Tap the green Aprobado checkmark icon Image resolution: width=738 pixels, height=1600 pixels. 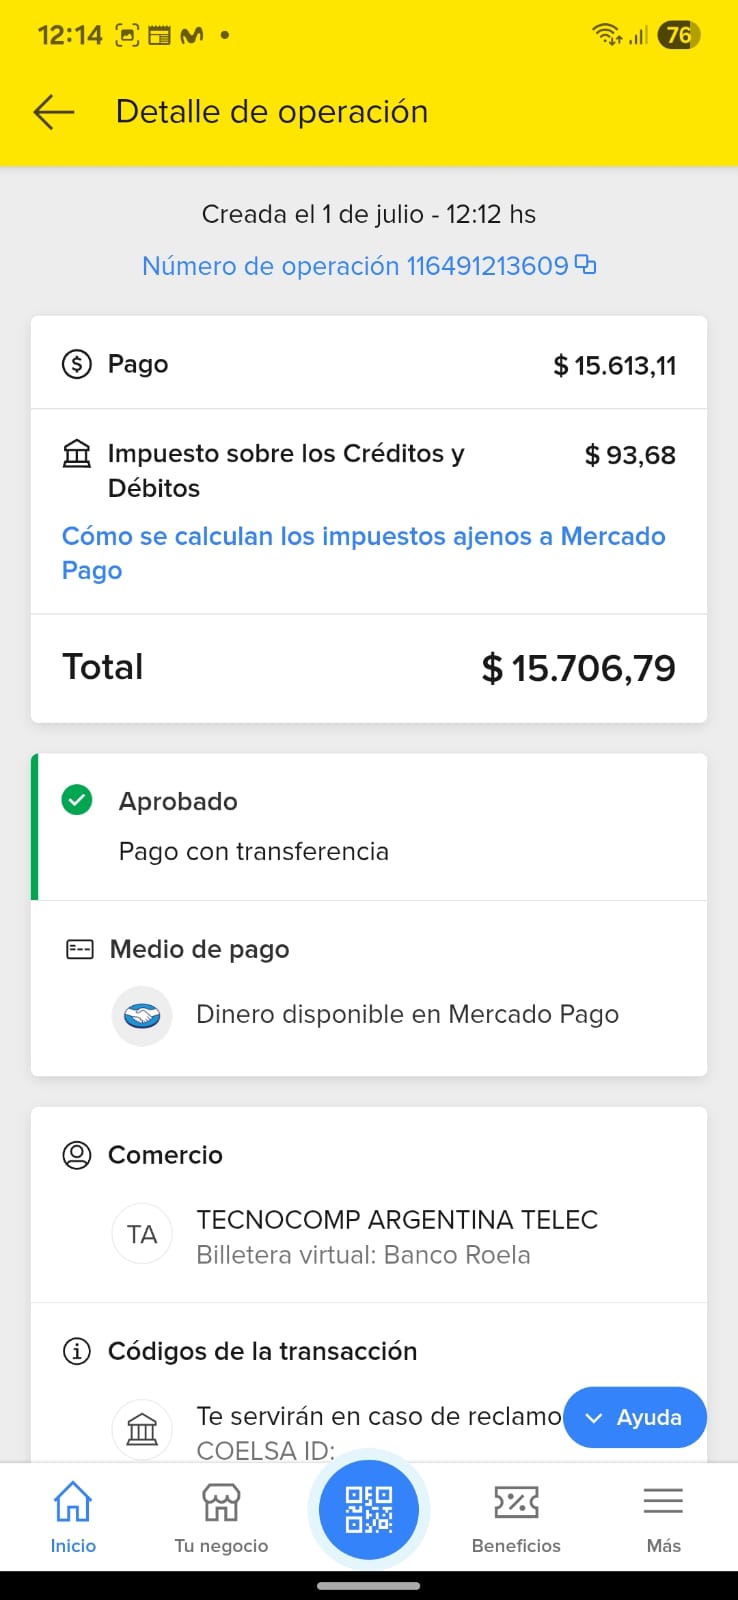tap(77, 800)
